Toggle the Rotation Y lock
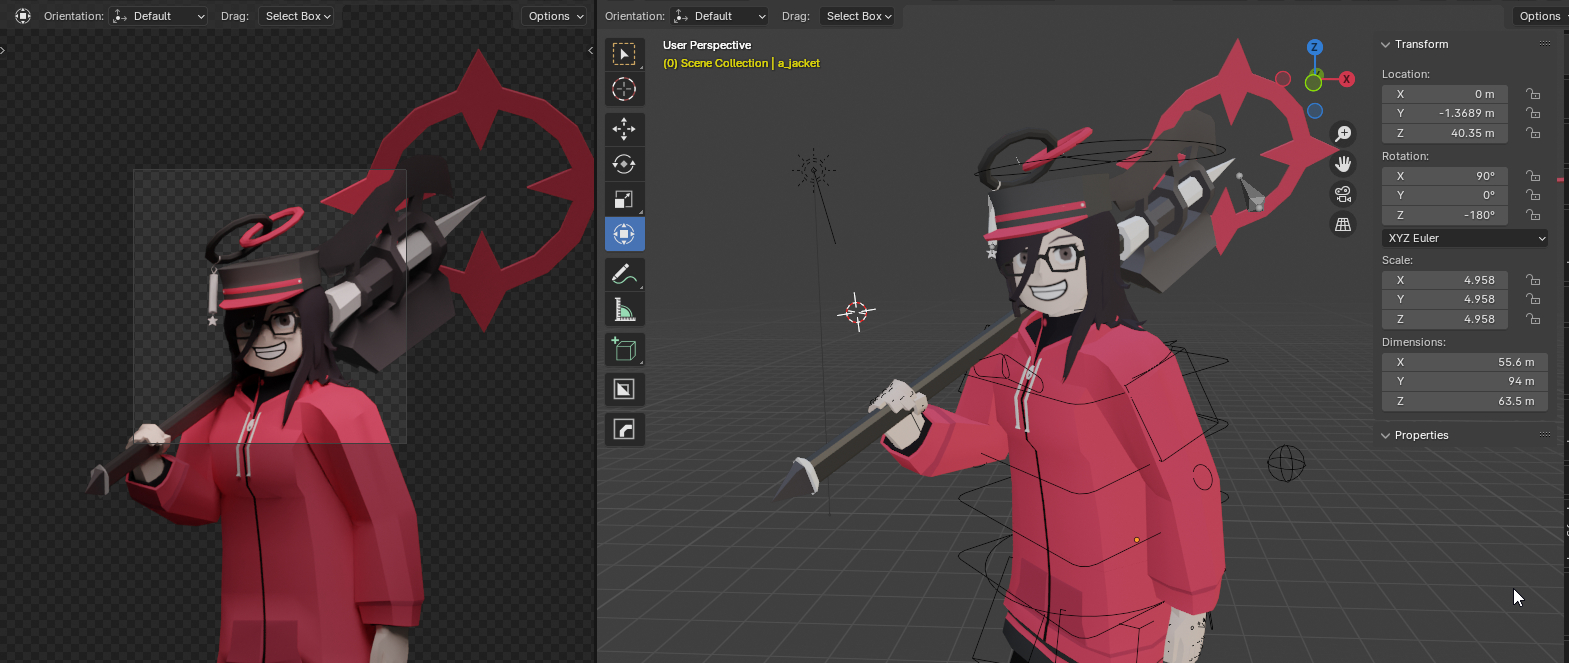 point(1532,195)
